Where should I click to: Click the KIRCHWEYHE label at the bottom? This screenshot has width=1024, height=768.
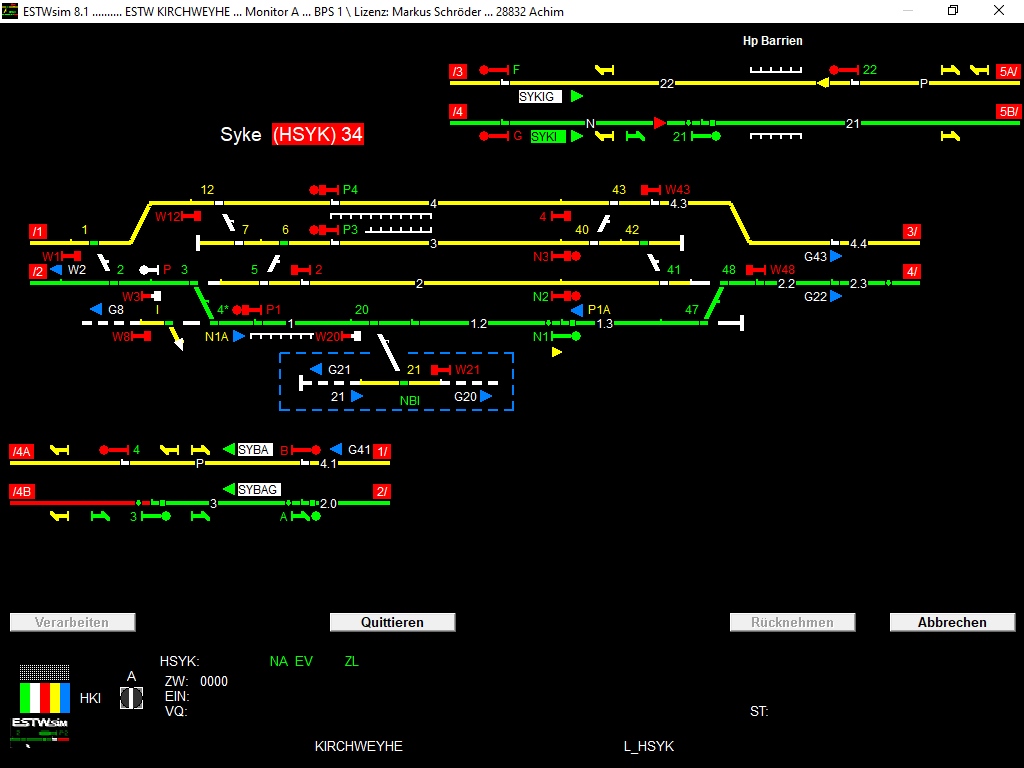tap(358, 746)
